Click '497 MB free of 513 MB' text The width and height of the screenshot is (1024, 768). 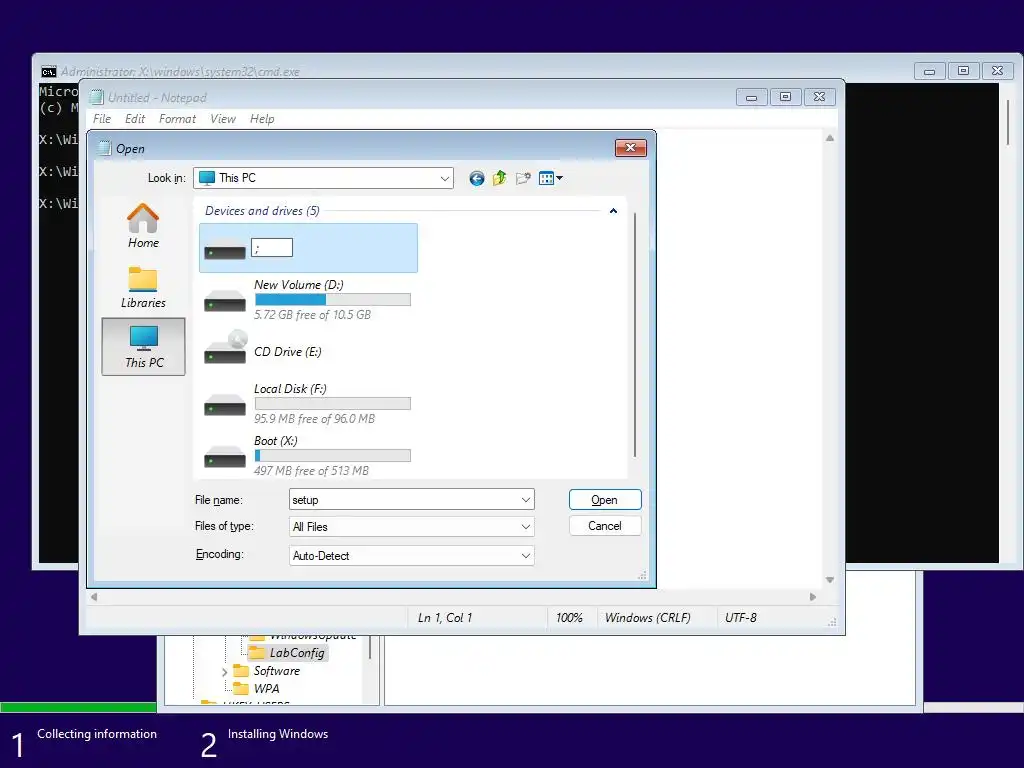point(312,471)
